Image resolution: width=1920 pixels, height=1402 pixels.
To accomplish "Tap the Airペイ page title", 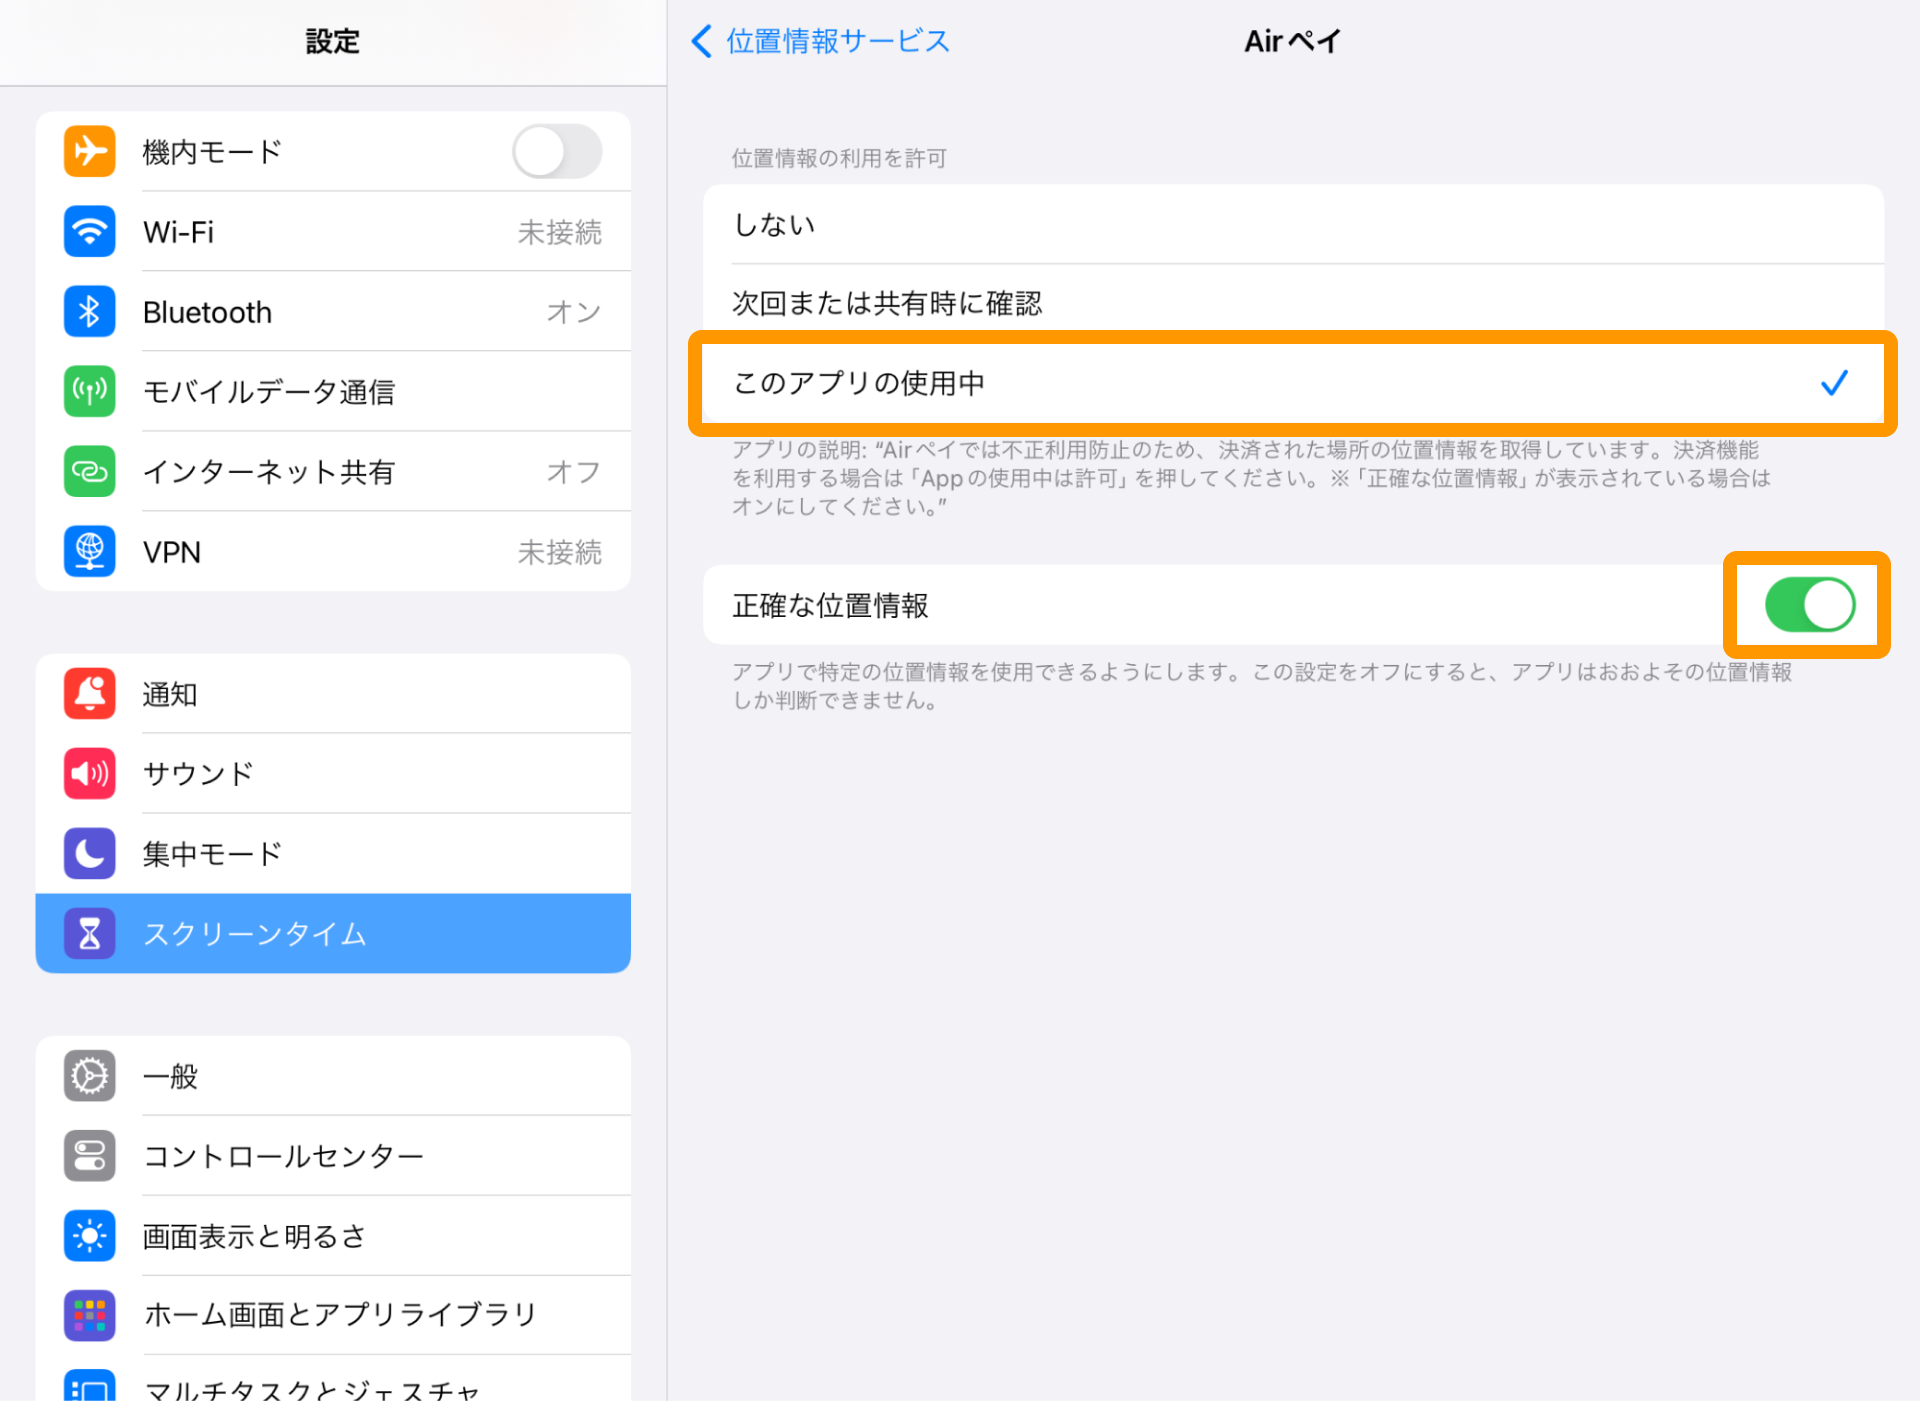I will click(1292, 41).
